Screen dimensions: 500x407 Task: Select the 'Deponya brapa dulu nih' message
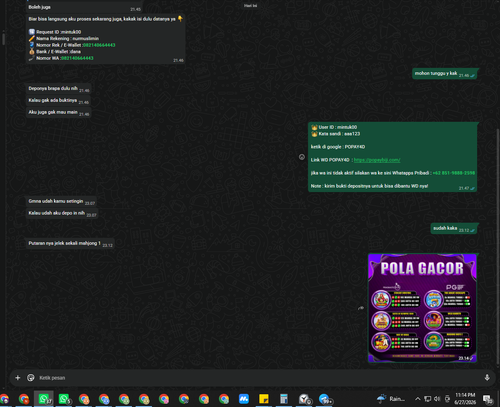(x=59, y=89)
